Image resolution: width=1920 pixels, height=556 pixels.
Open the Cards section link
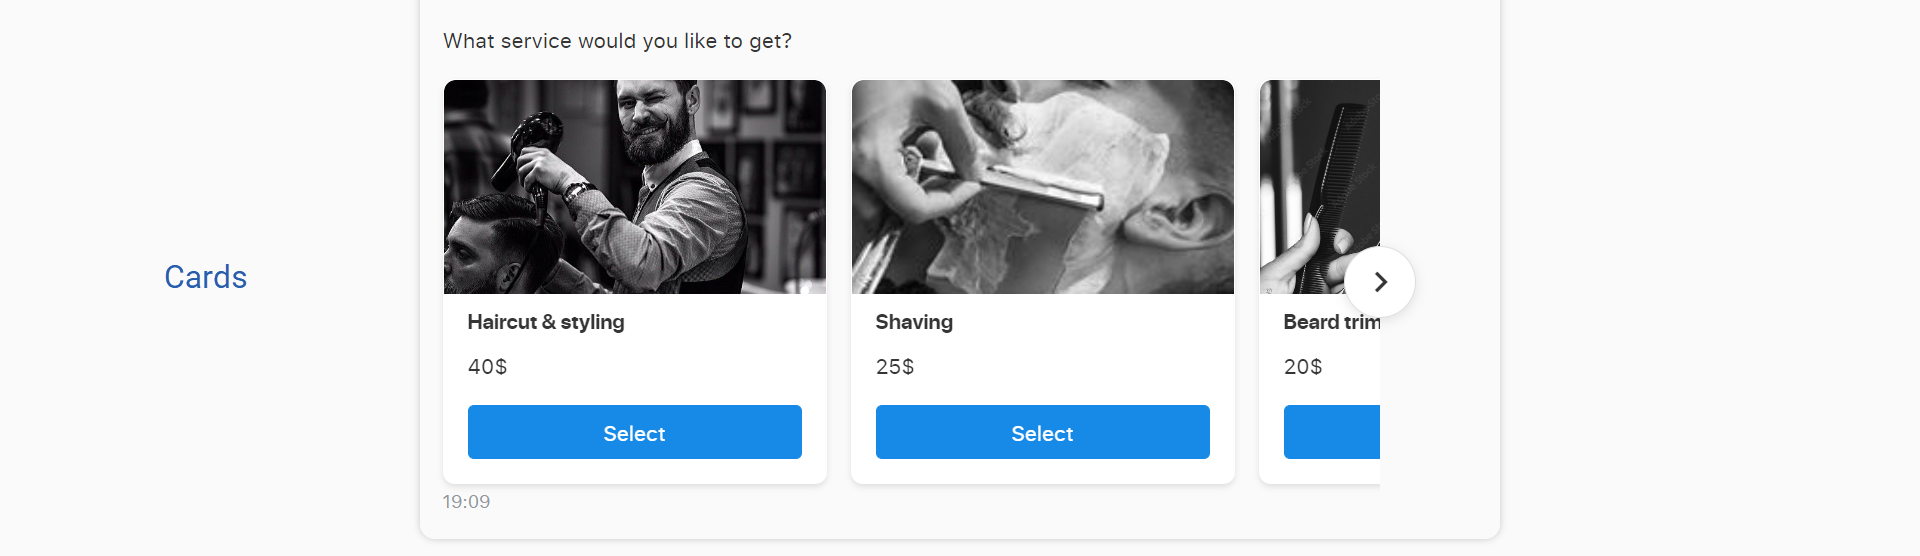[206, 277]
